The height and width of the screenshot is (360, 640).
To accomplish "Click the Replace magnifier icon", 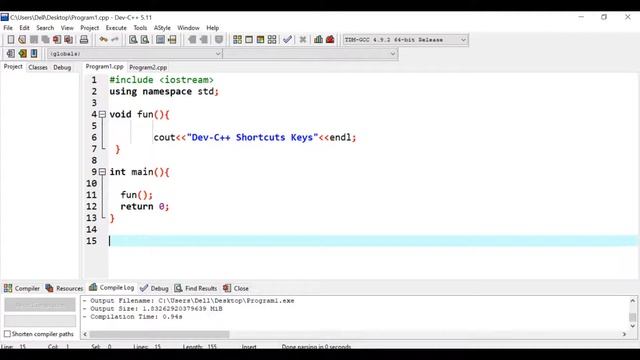I will click(x=144, y=40).
